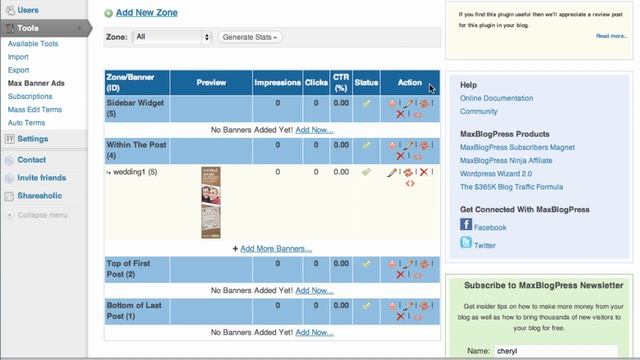
Task: Click the Name input field containing cheryl
Action: (556, 351)
